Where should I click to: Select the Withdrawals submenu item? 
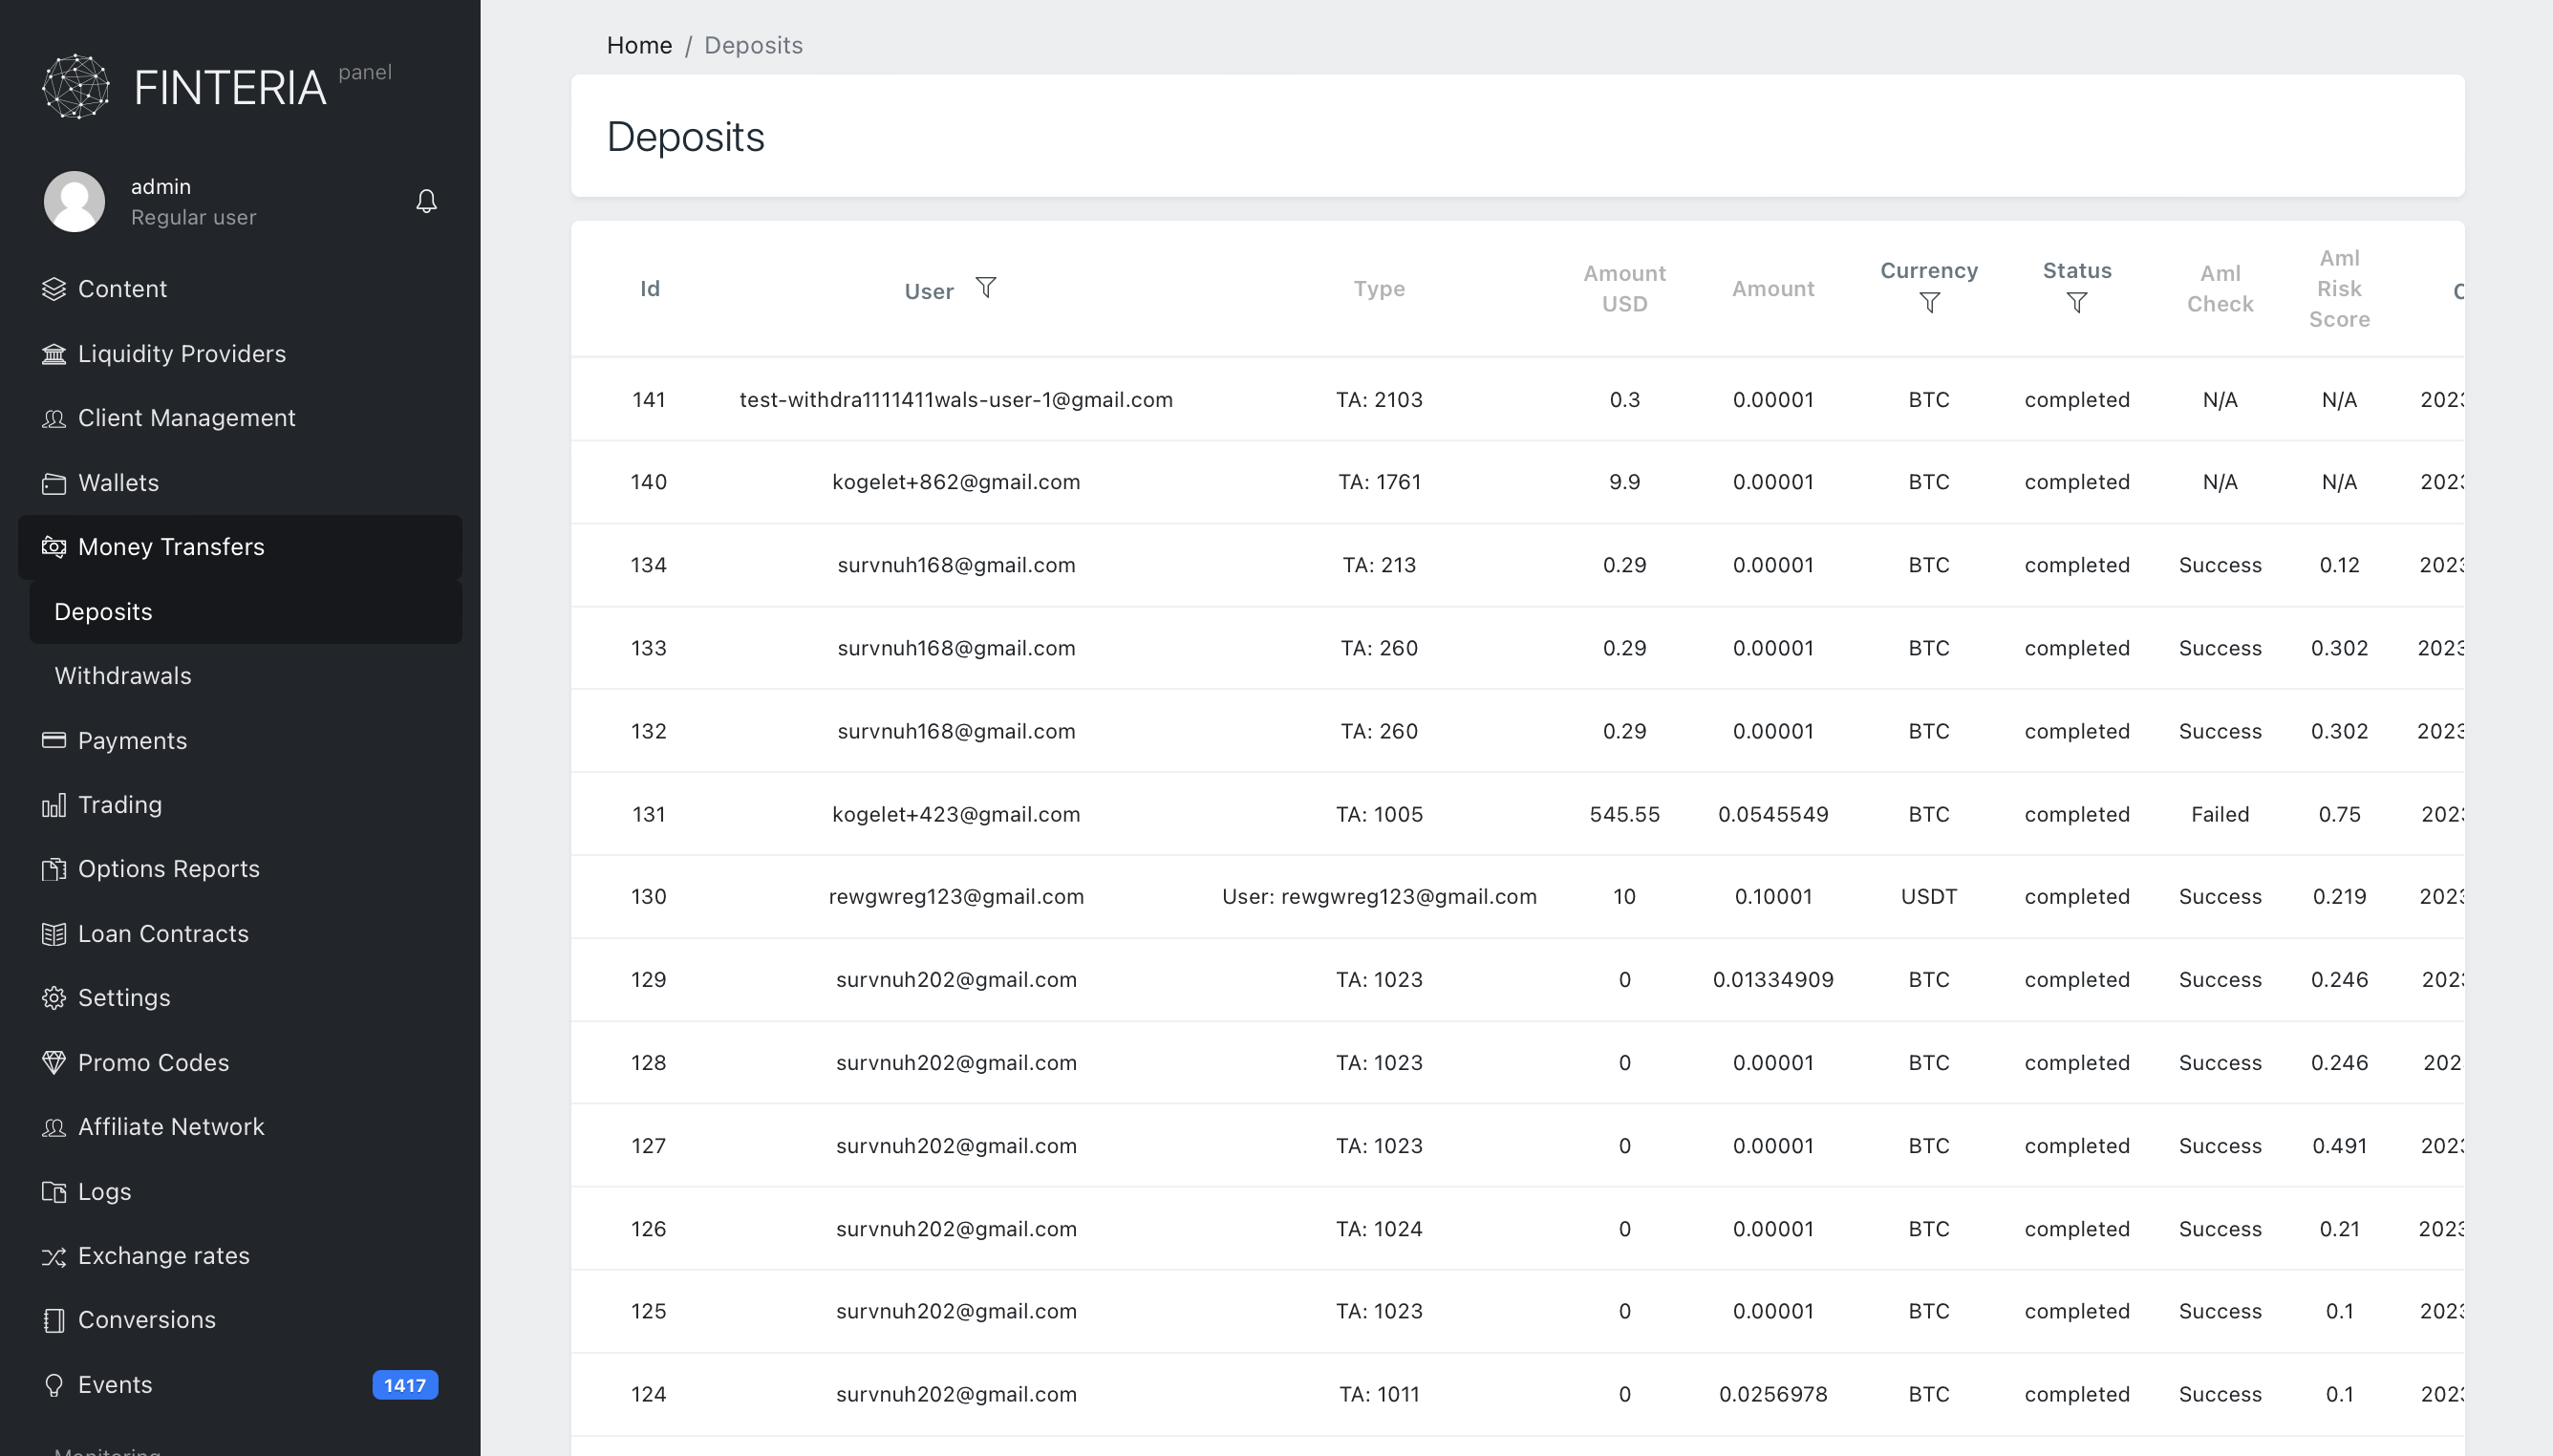122,676
